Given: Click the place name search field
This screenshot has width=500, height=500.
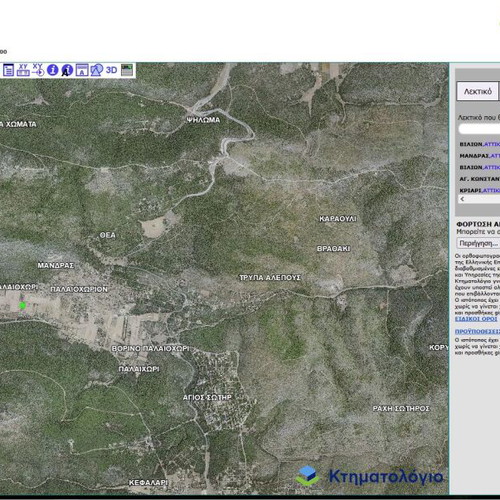Looking at the screenshot, I should click(479, 129).
